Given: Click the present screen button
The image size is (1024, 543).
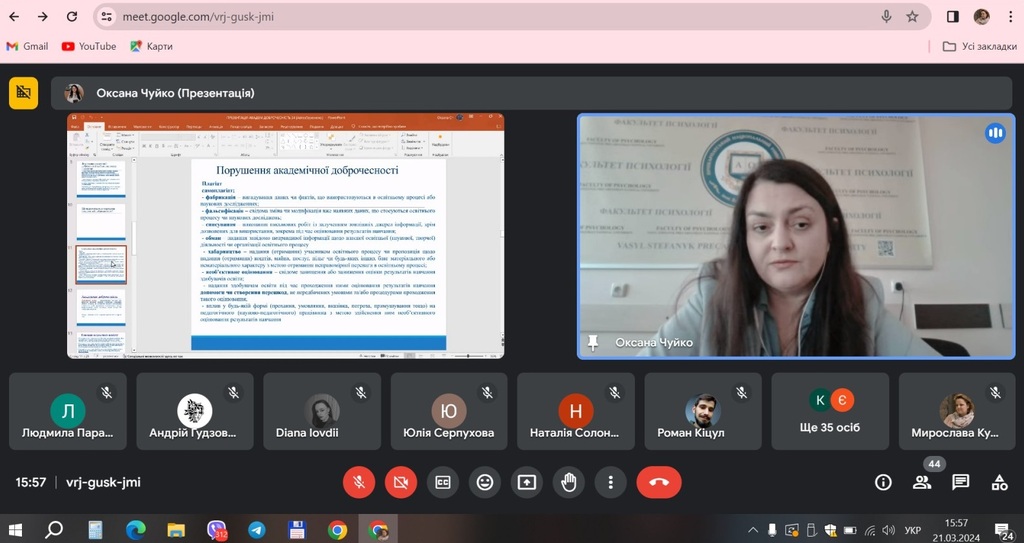Looking at the screenshot, I should [527, 482].
